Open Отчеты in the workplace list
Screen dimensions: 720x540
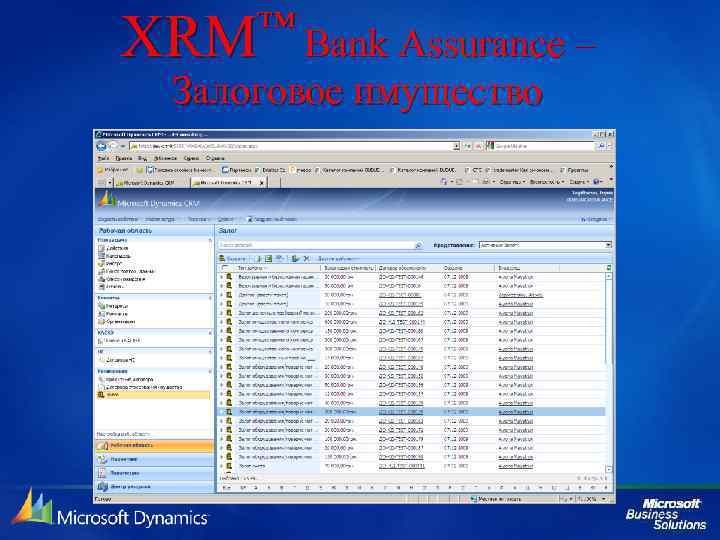coord(111,286)
